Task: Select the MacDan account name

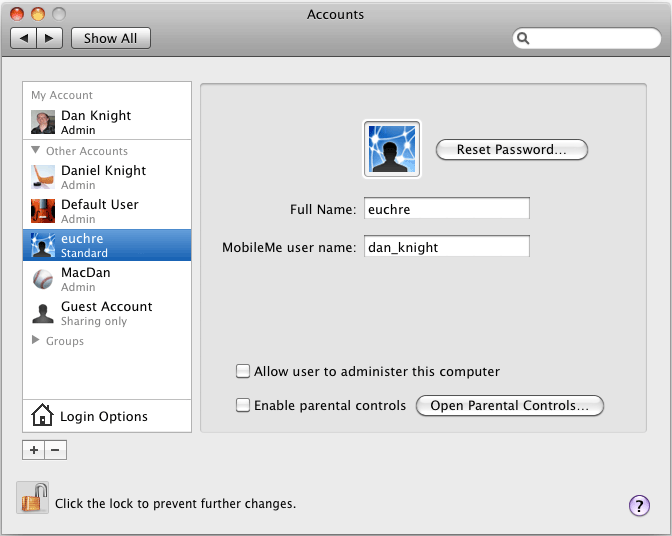Action: pos(86,272)
